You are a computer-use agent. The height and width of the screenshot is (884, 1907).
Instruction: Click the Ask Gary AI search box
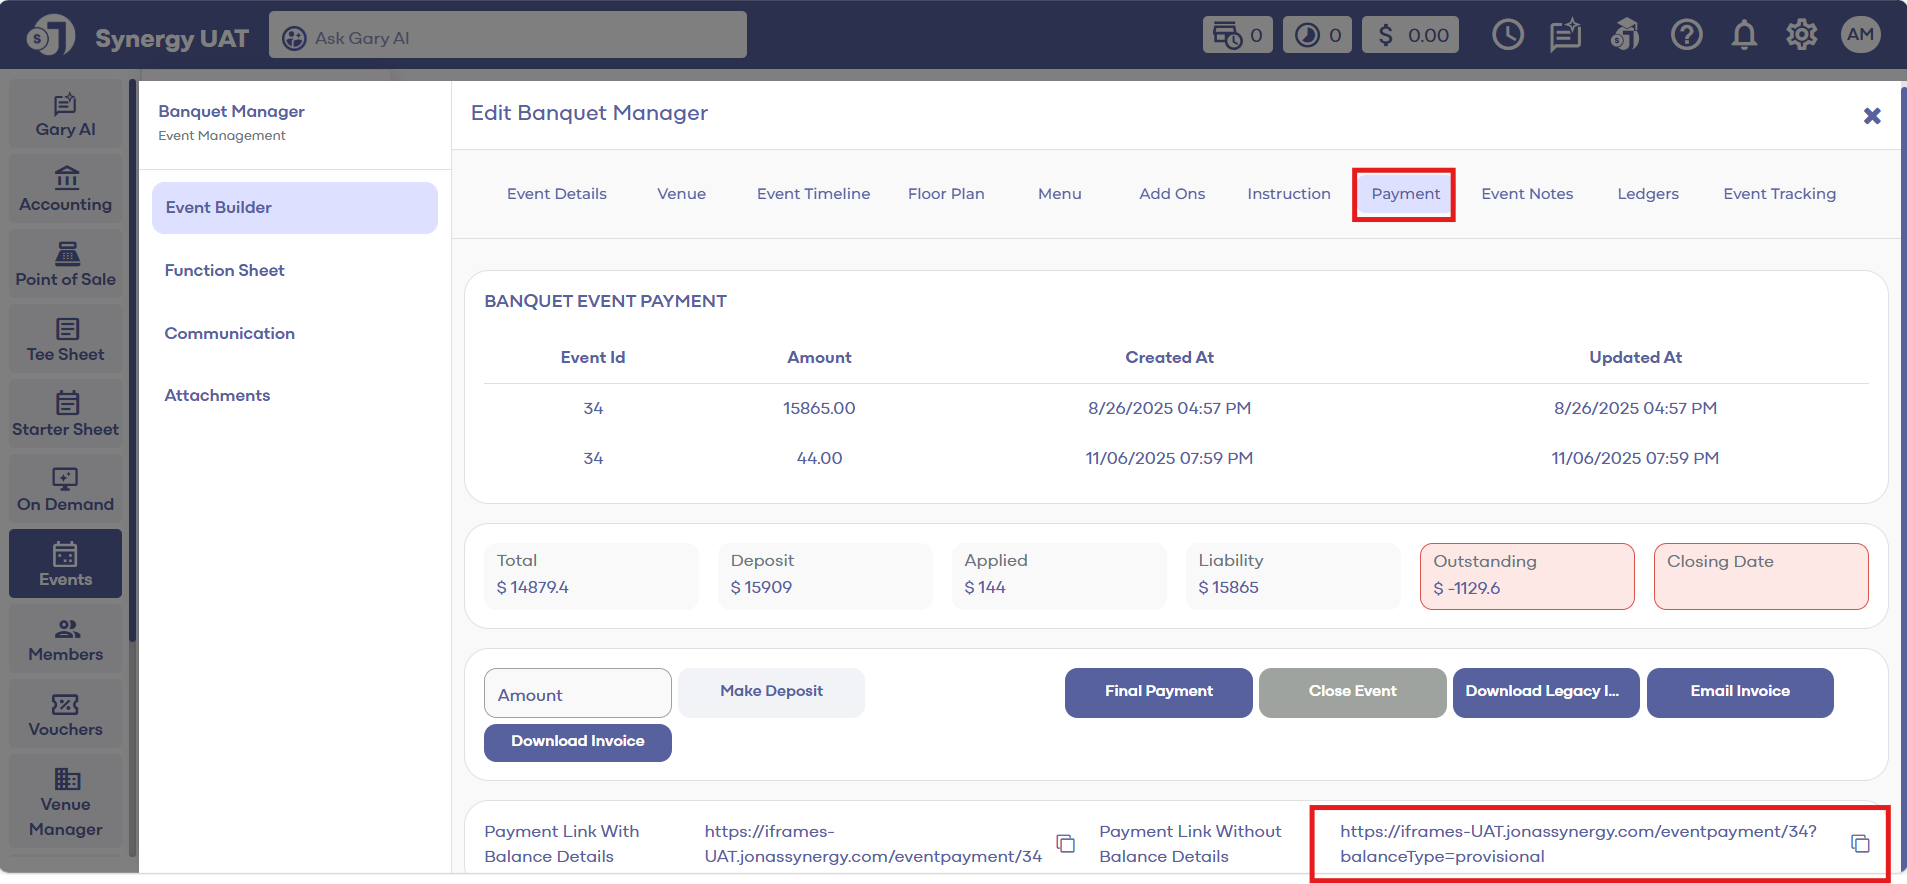(508, 38)
